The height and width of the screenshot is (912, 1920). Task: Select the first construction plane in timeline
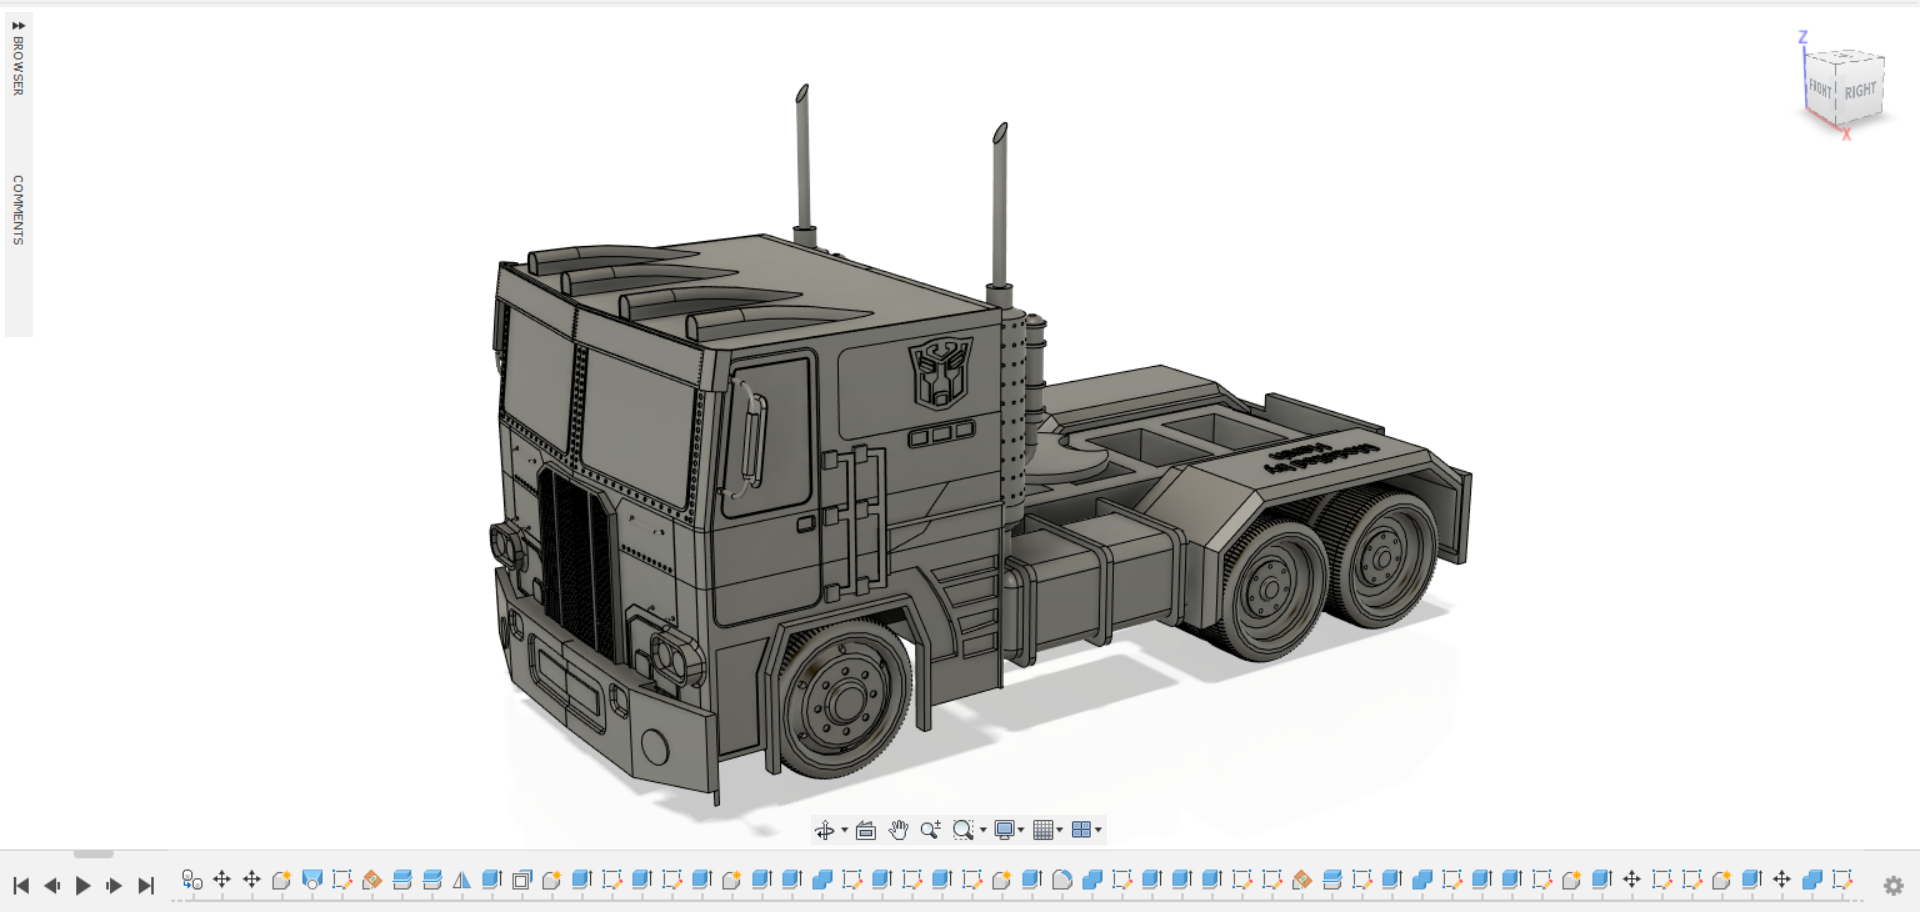(402, 880)
